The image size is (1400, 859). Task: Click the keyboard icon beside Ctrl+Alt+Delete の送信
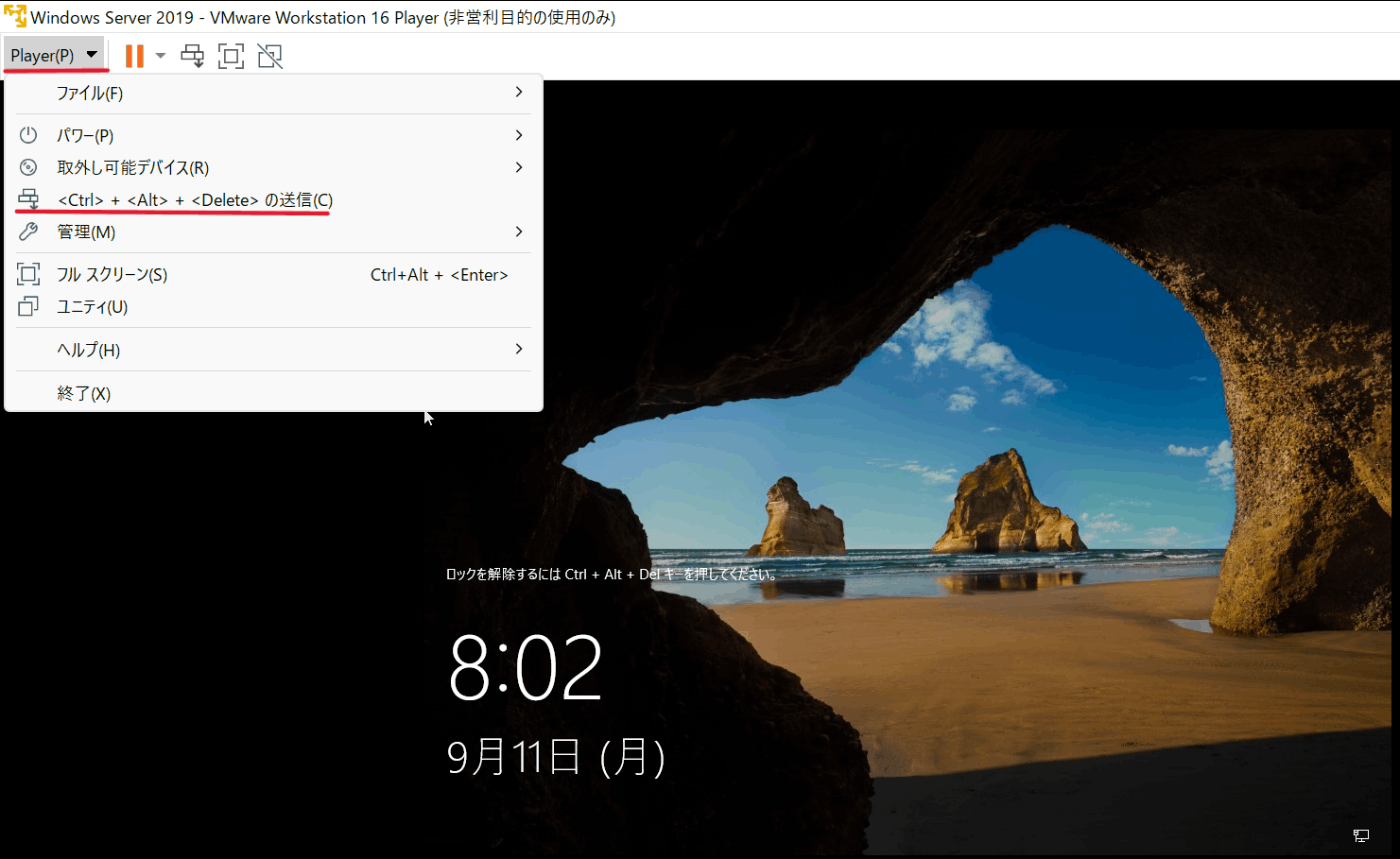28,200
